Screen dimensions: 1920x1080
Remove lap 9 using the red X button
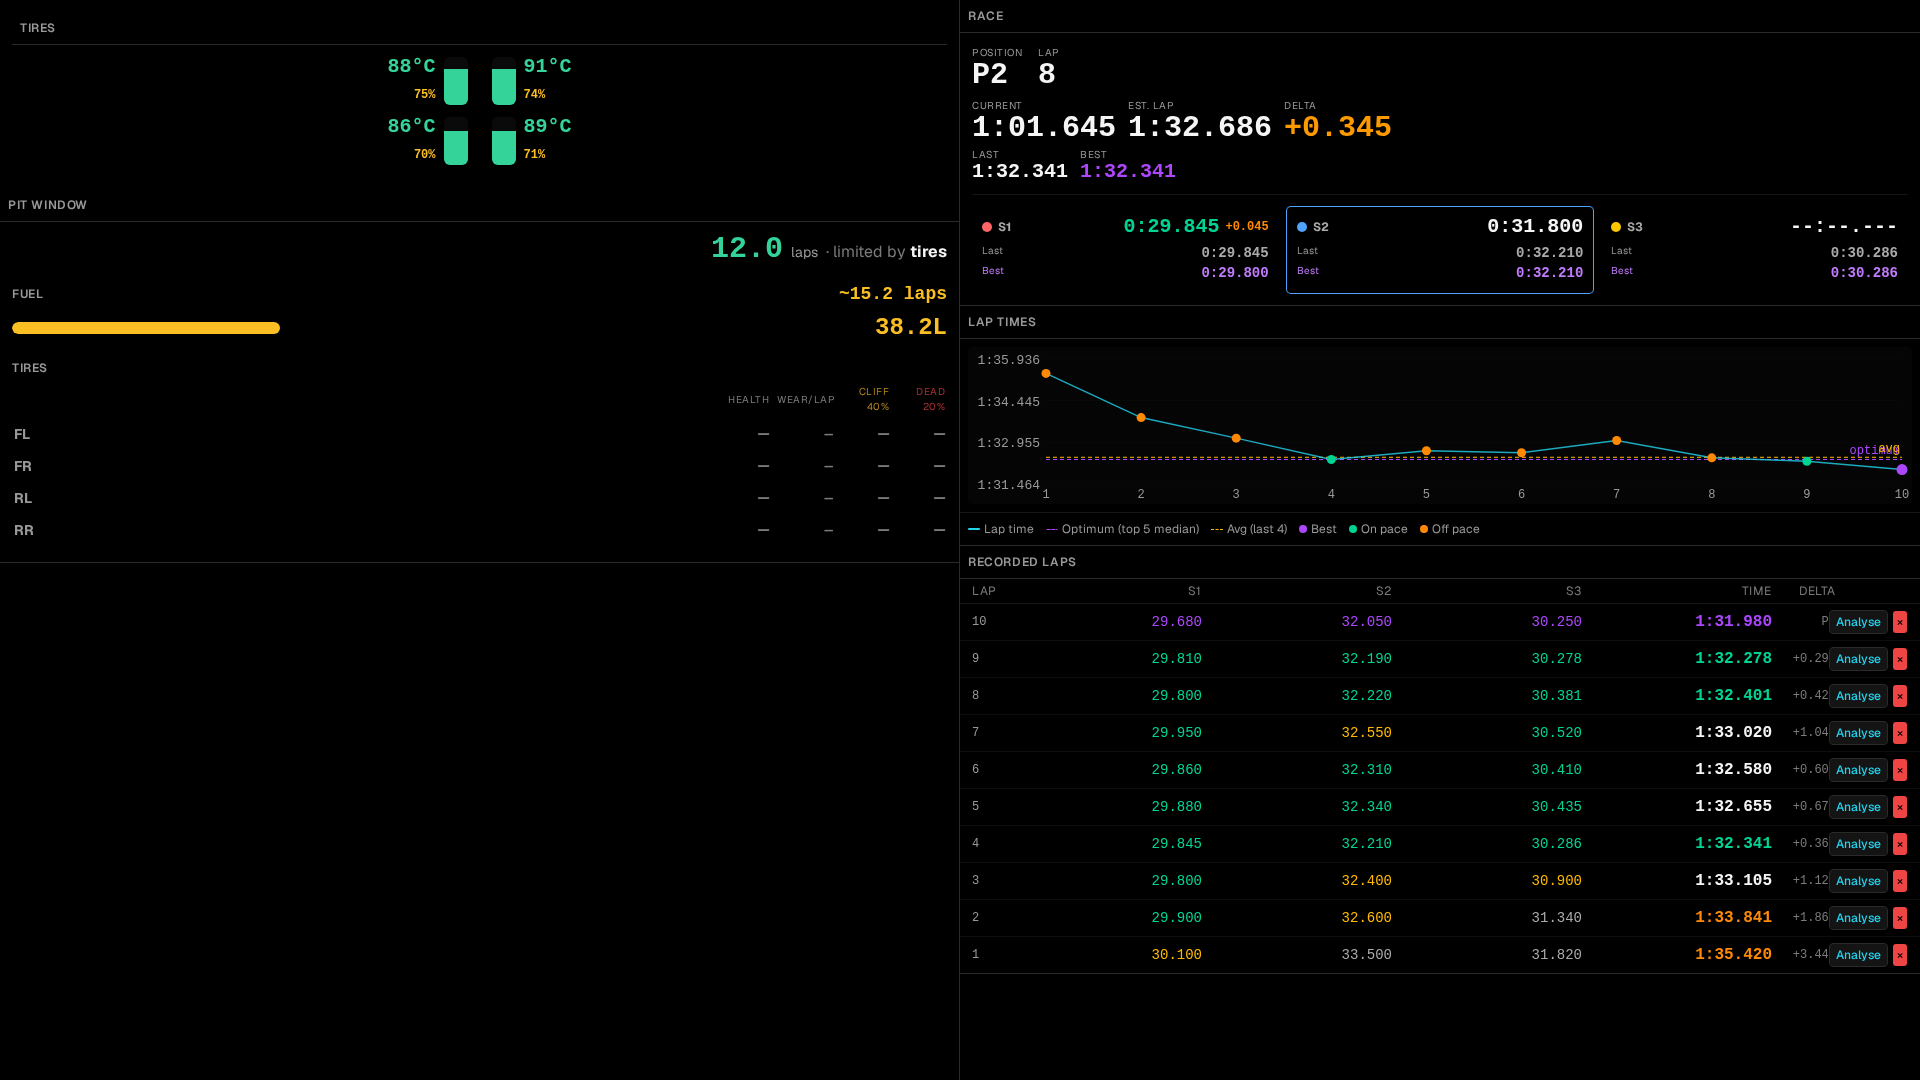tap(1900, 659)
